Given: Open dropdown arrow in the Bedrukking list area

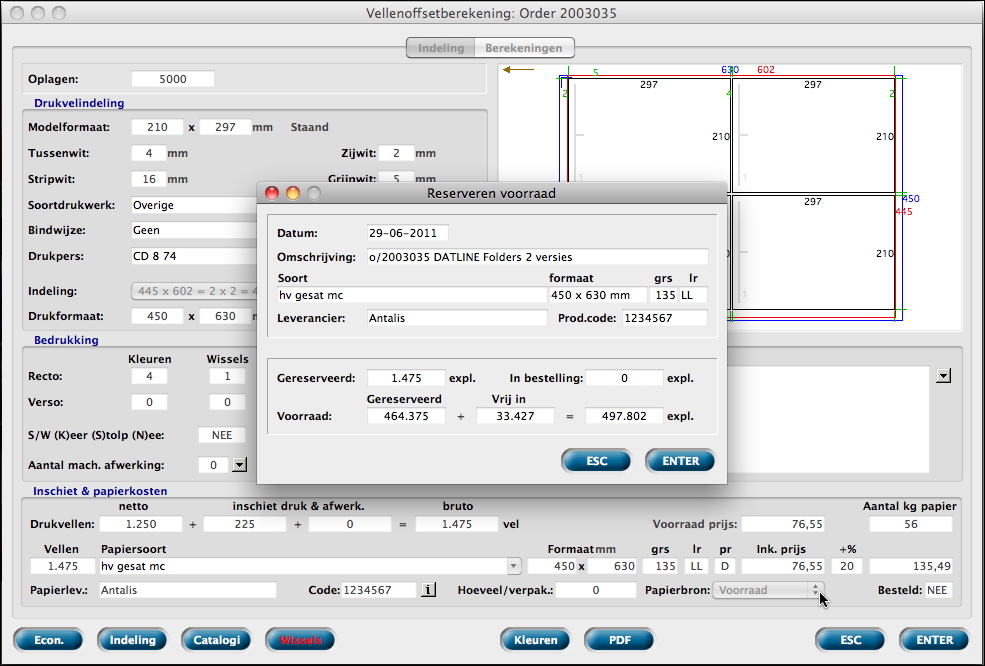Looking at the screenshot, I should 944,376.
